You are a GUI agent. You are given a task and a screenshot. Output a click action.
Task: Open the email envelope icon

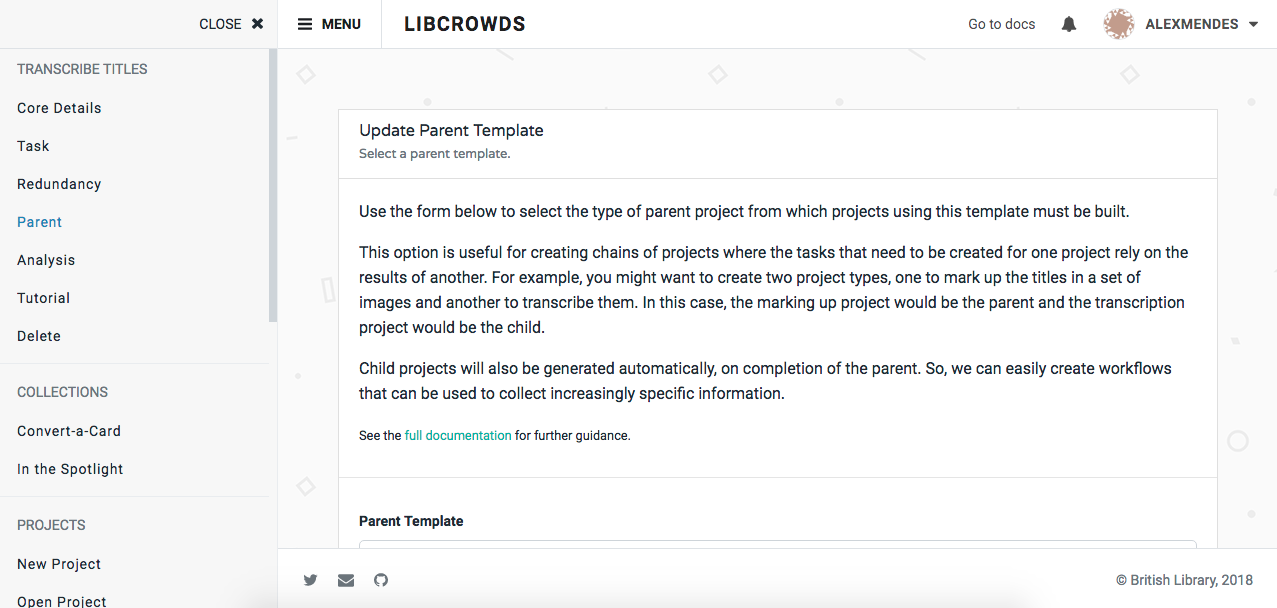click(x=345, y=580)
